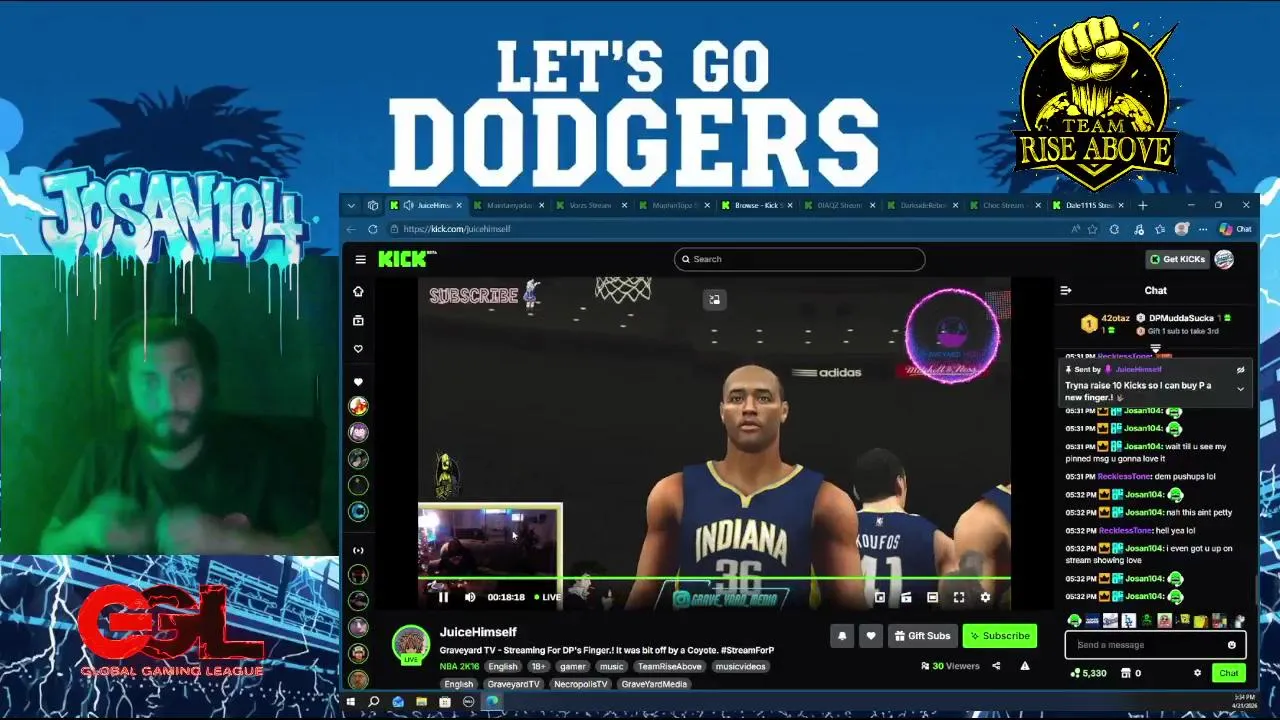Click the Kick Search field
Screen dimensions: 1280x720
(799, 259)
